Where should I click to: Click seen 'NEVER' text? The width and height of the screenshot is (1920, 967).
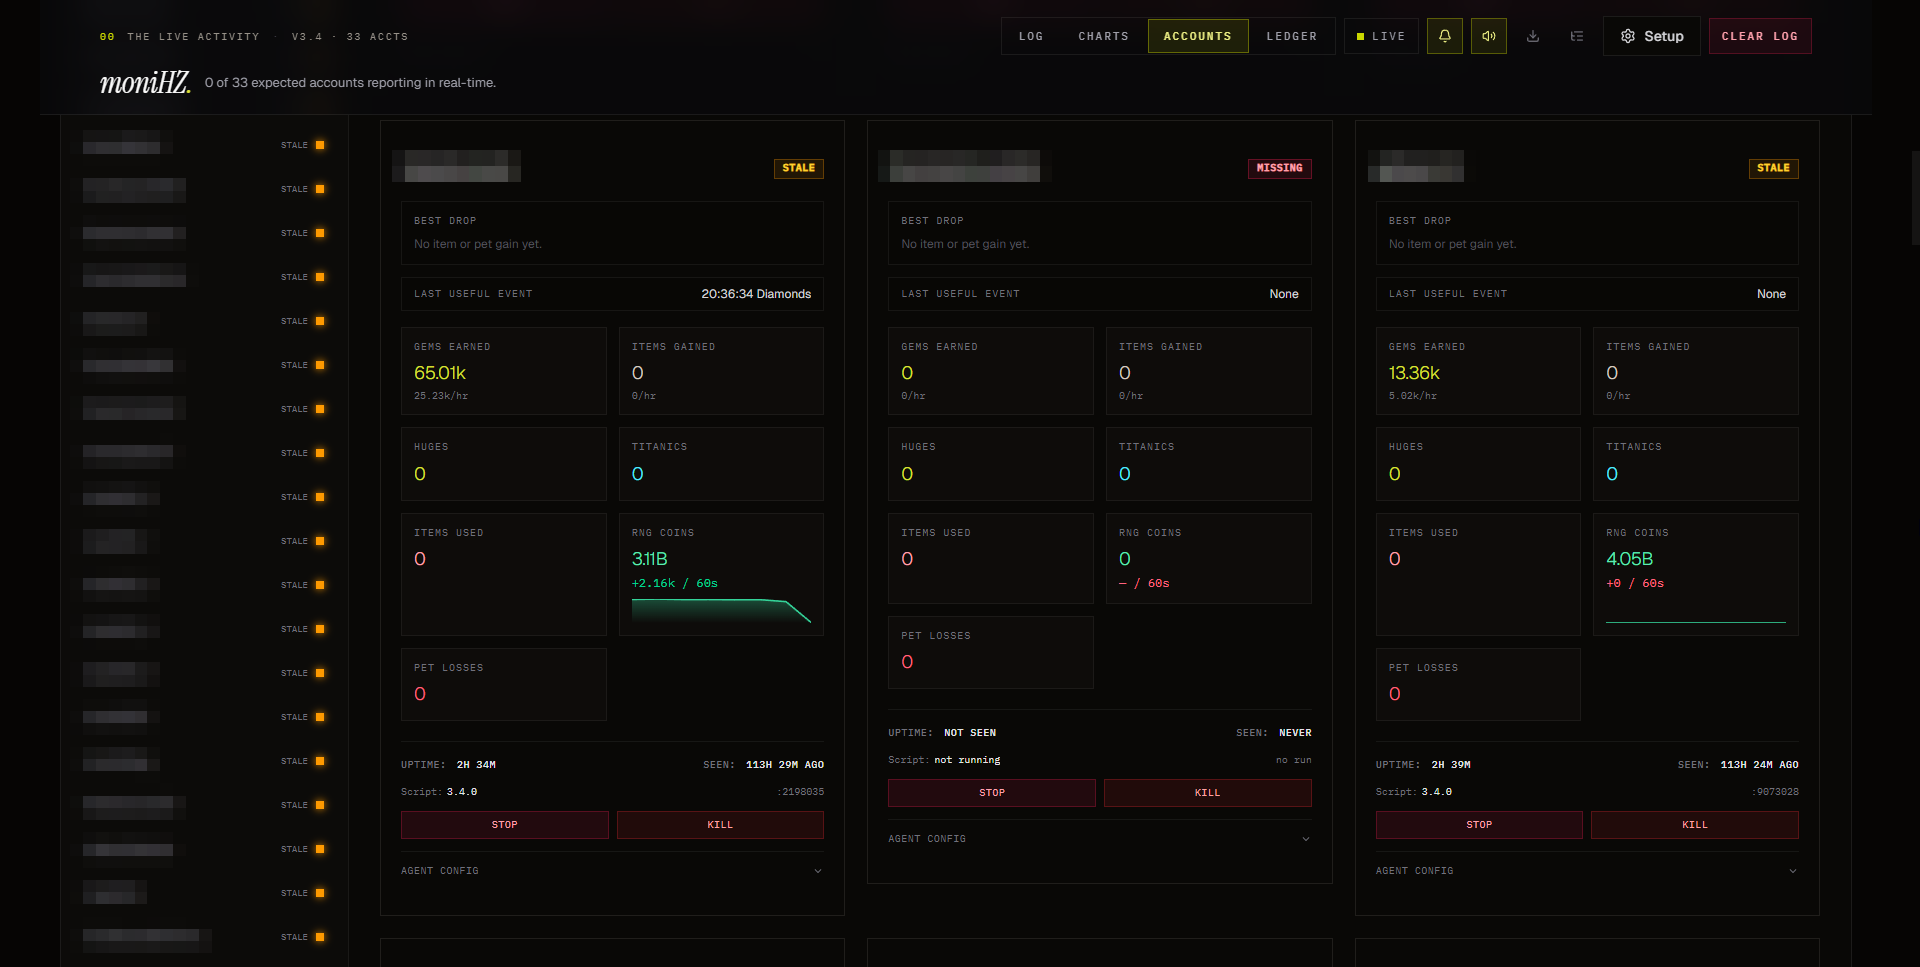[x=1295, y=733]
